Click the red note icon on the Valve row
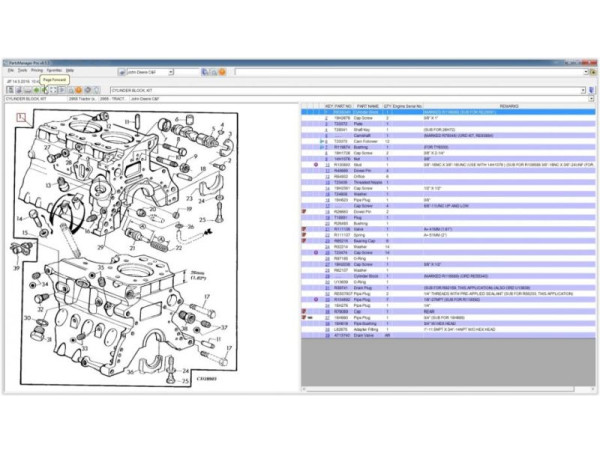Screen dimensions: 600x453 point(304,229)
